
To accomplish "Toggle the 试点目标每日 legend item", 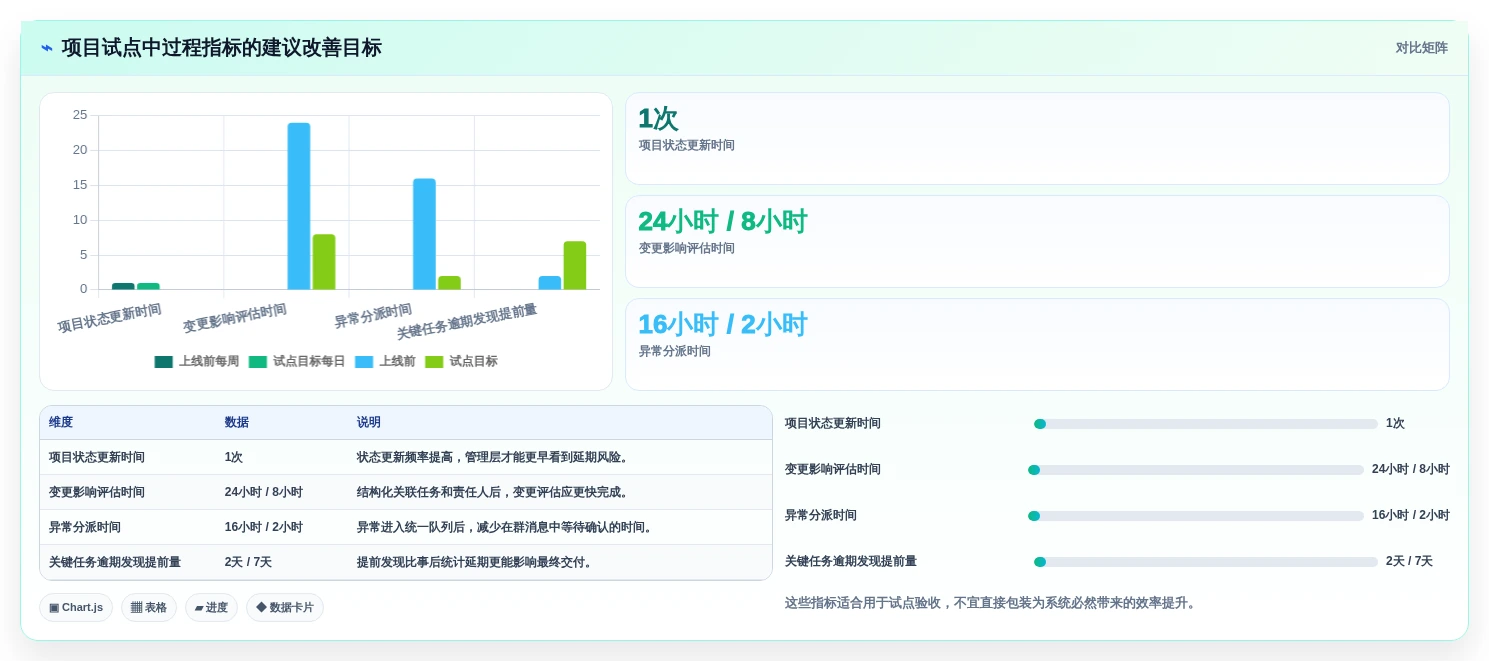I will click(297, 362).
